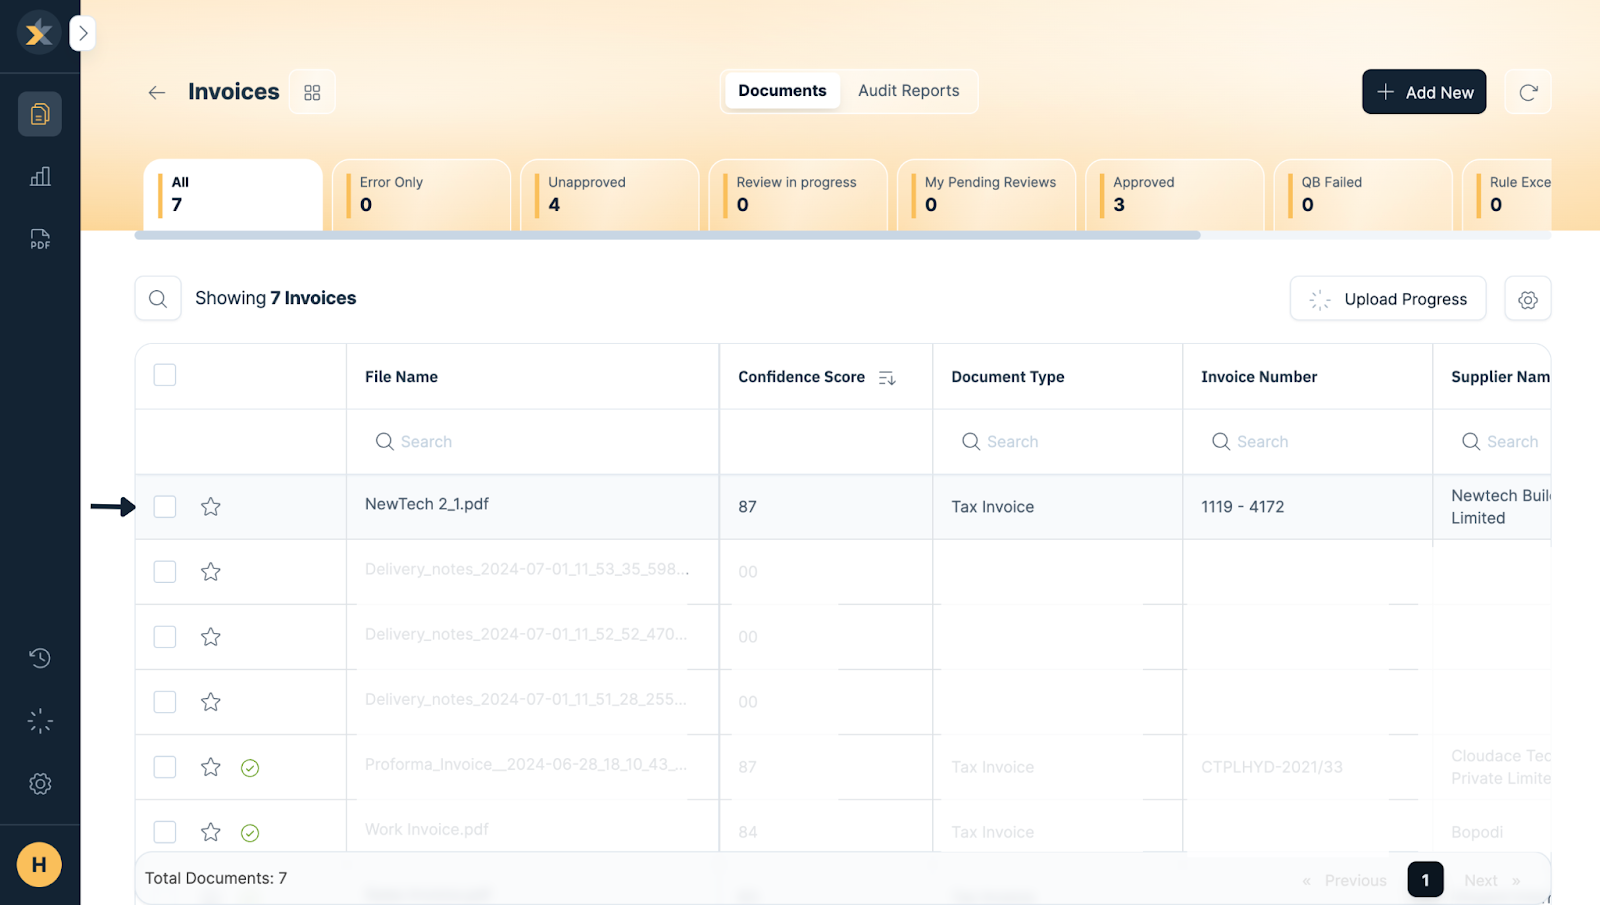Open Upload Progress
The height and width of the screenshot is (905, 1600).
[x=1388, y=299]
